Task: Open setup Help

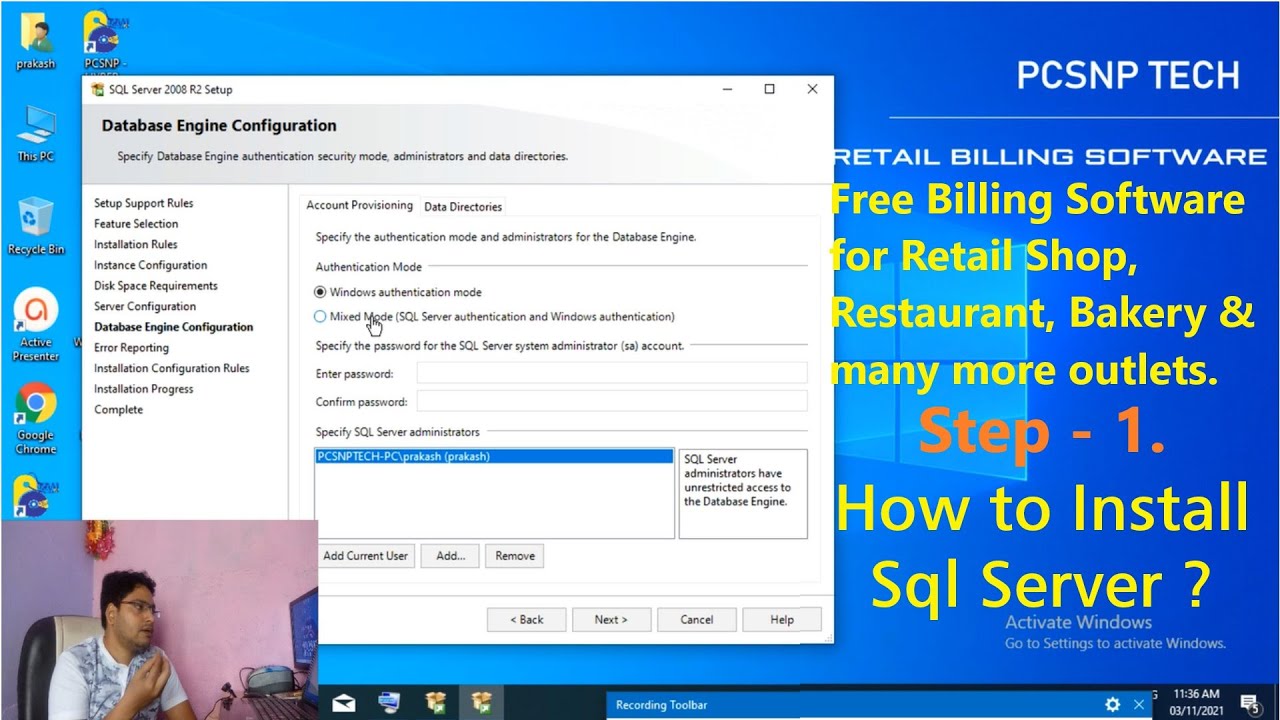Action: (782, 620)
